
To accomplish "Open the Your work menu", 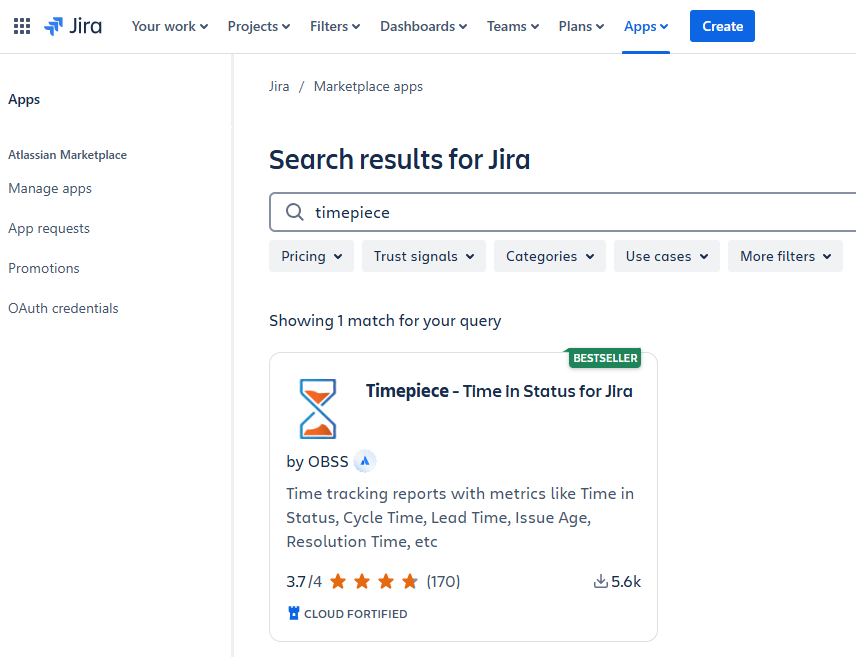I will coord(170,26).
